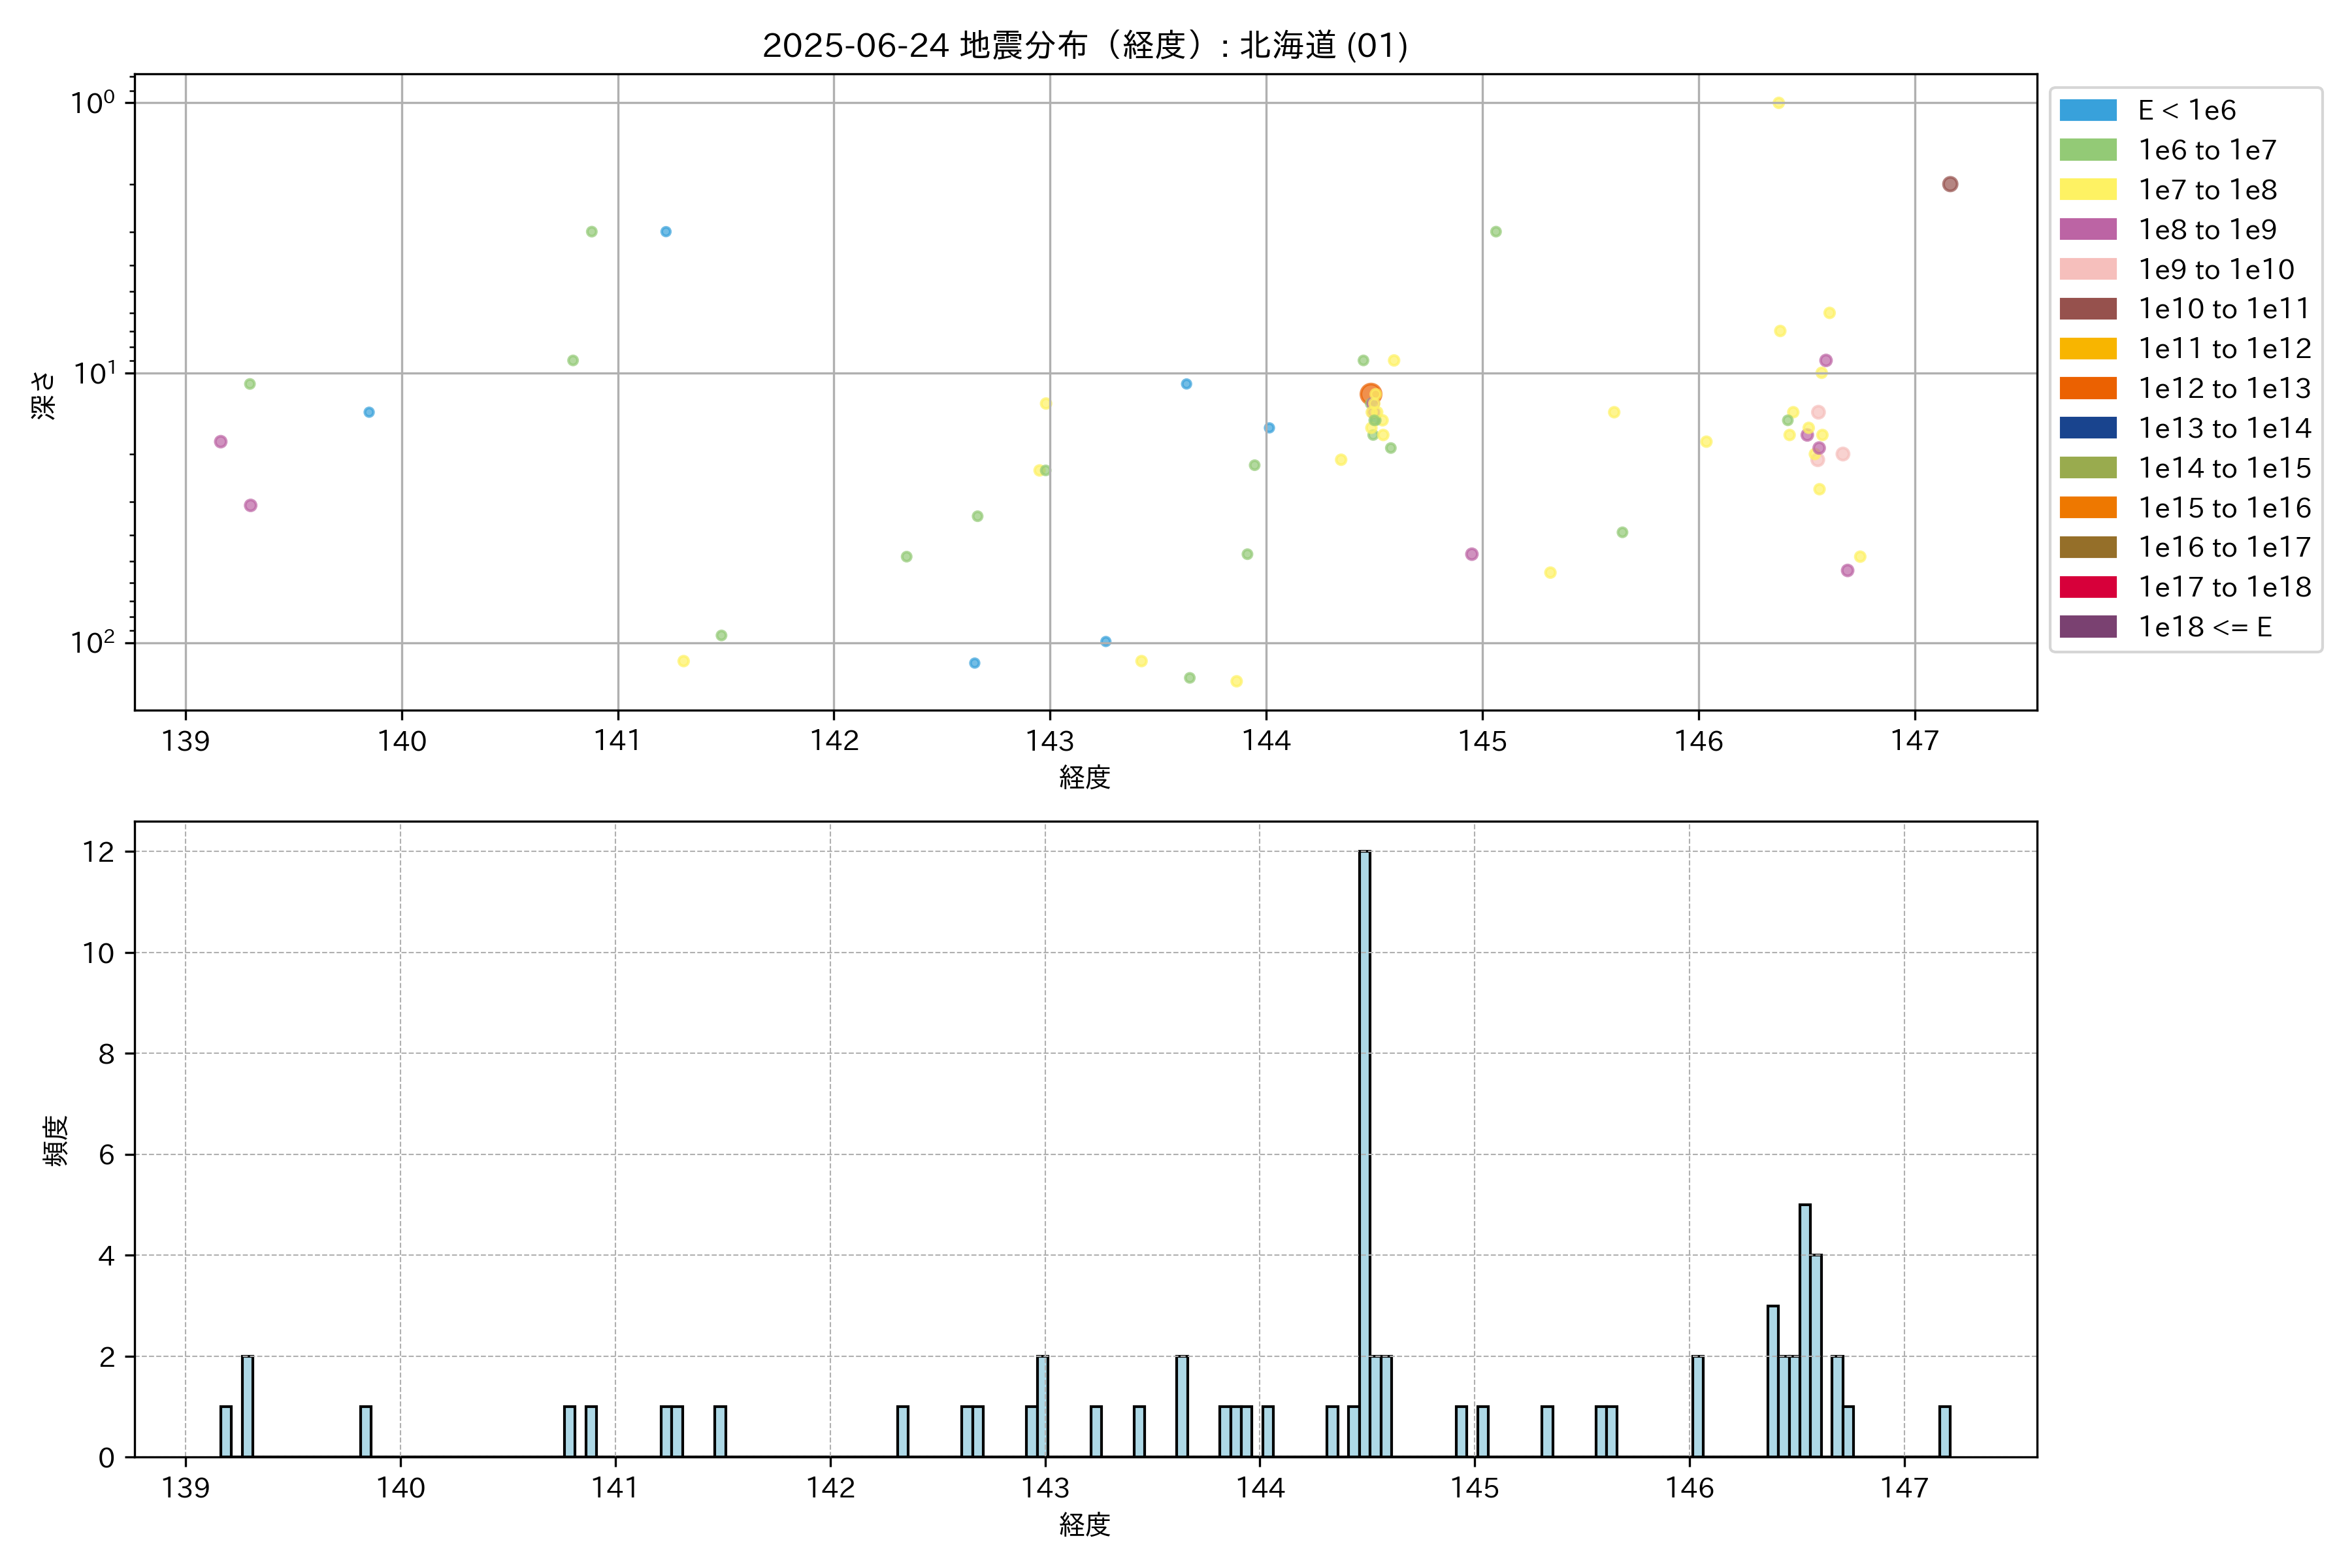The image size is (2352, 1568).
Task: Click the brown scatter point near longitude 147
Action: click(x=1949, y=184)
